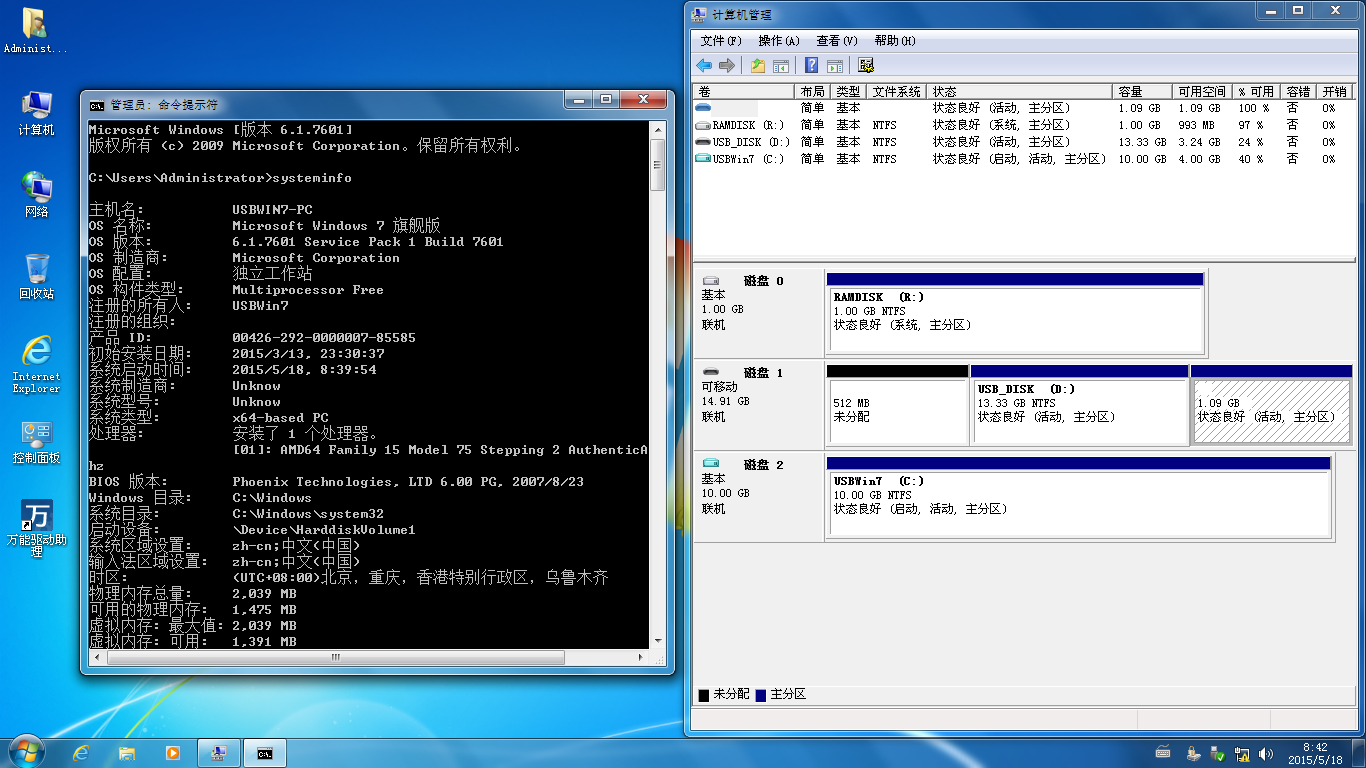
Task: Open the 回收站 recycle bin icon
Action: (36, 277)
